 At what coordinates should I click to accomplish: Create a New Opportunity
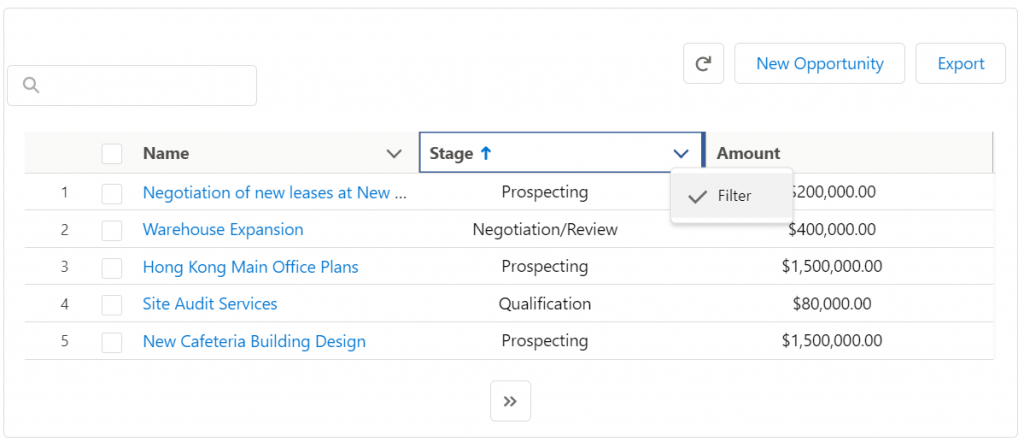tap(820, 63)
